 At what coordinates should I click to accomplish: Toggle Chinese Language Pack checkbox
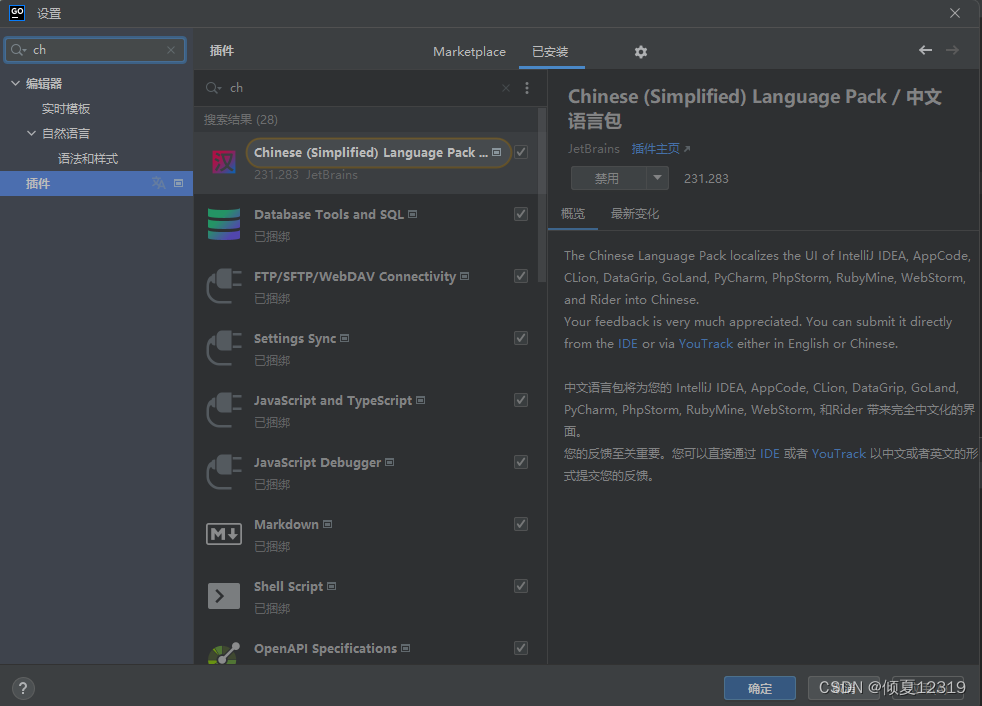coord(521,152)
